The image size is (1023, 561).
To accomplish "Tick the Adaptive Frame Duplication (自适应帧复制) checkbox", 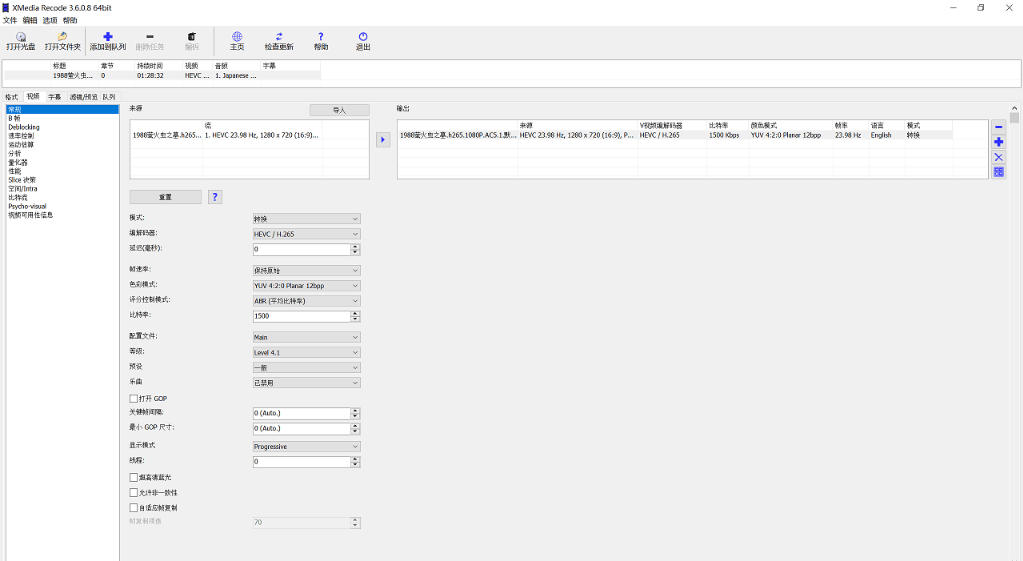I will pos(134,508).
